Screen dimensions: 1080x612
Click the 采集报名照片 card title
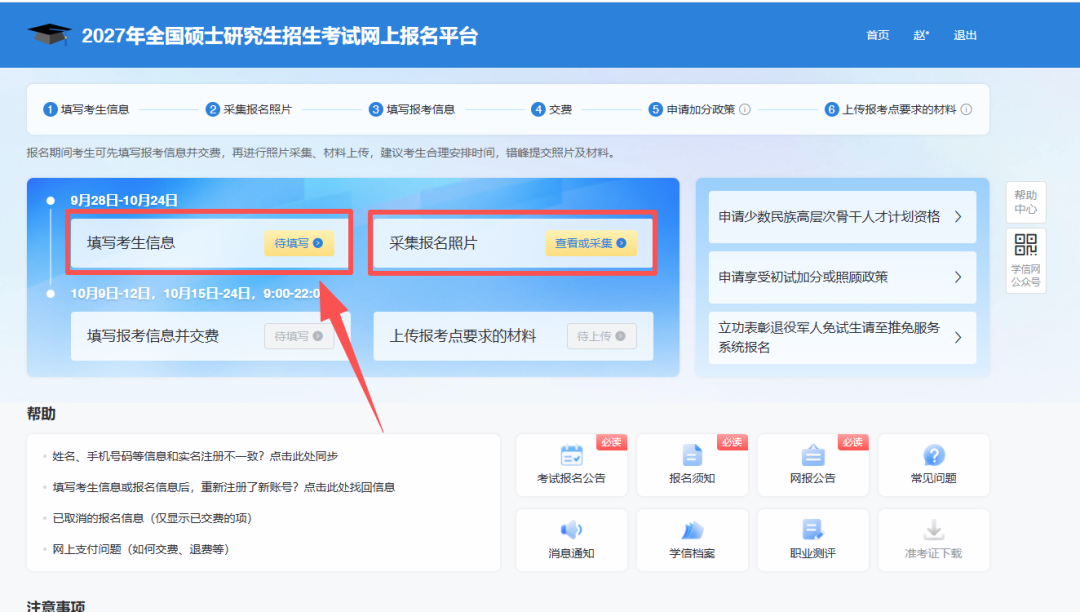tap(433, 243)
